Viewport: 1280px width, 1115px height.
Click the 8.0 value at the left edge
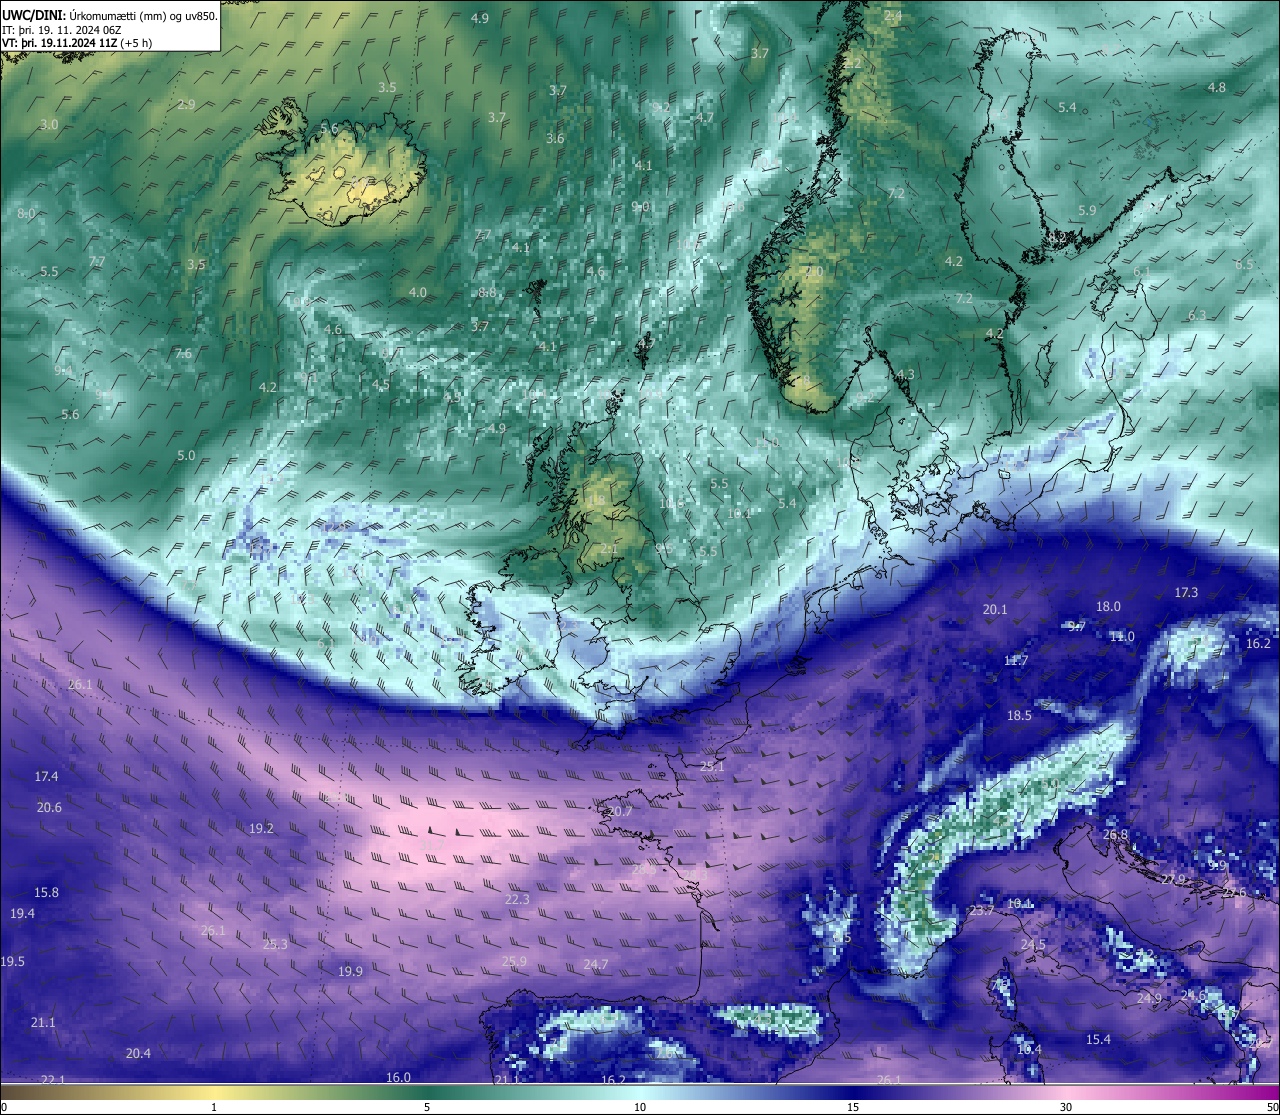(x=26, y=214)
